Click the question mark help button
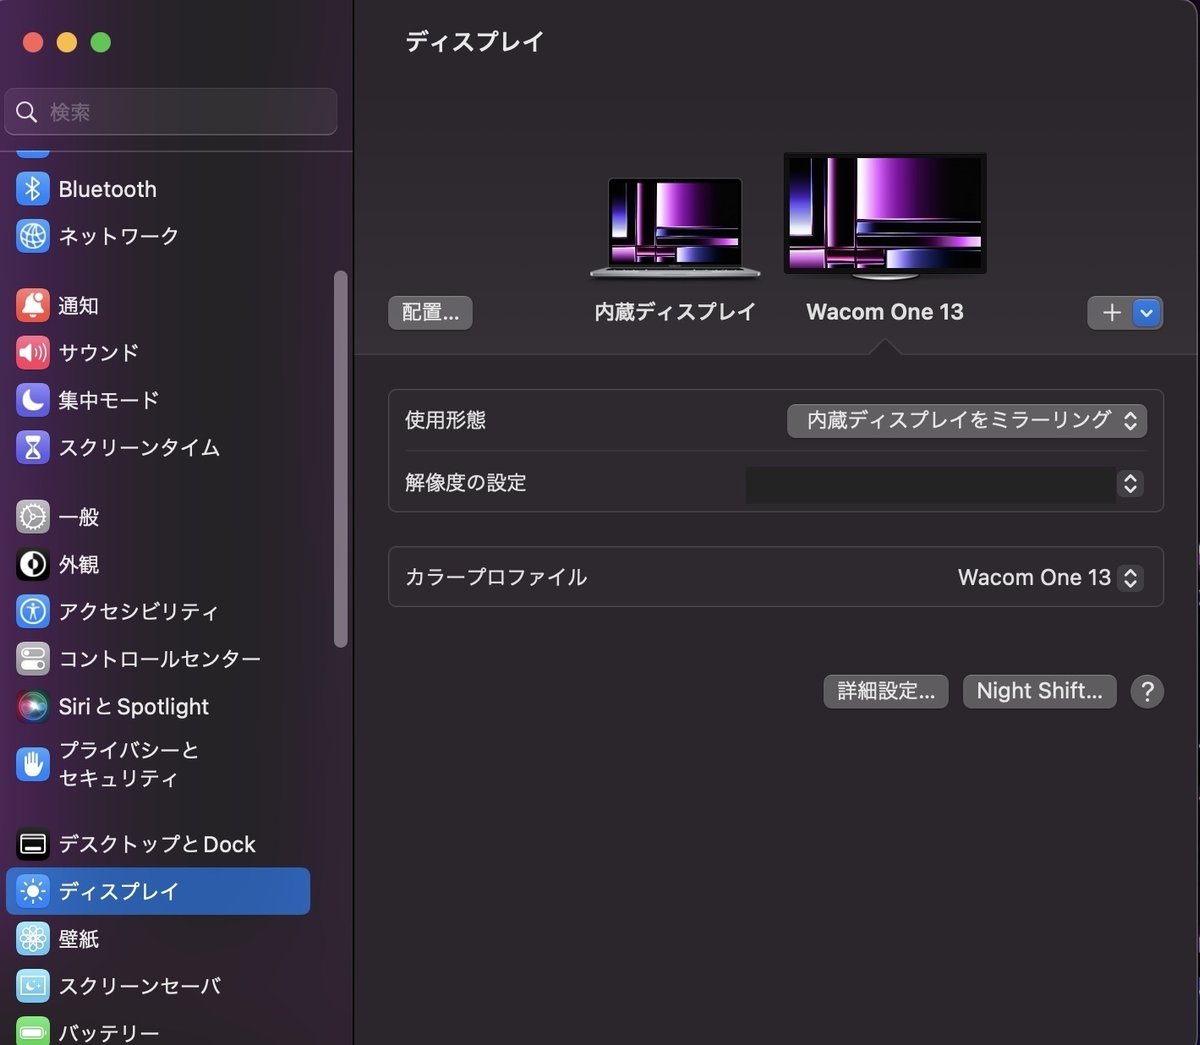The height and width of the screenshot is (1045, 1200). (x=1147, y=691)
